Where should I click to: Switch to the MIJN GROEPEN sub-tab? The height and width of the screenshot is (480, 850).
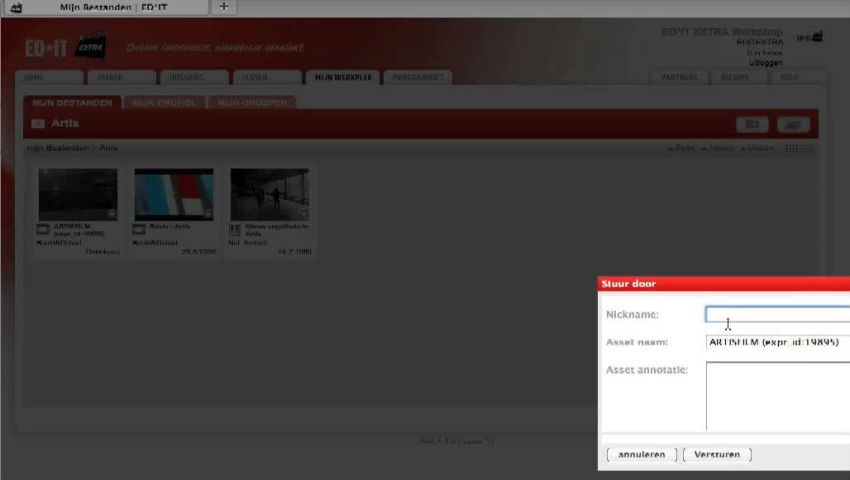[252, 103]
